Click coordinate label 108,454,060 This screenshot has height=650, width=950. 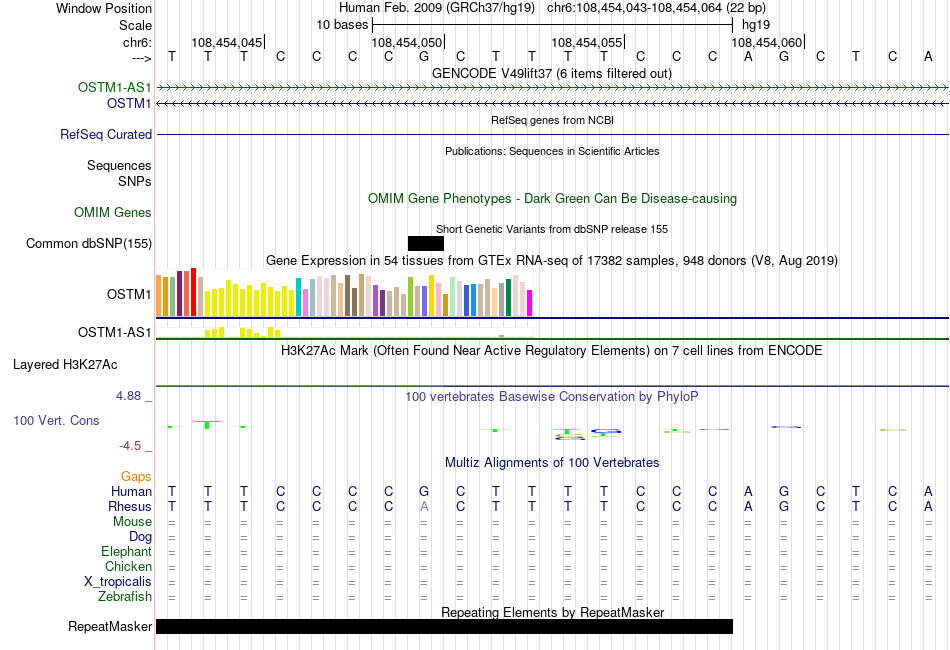766,42
